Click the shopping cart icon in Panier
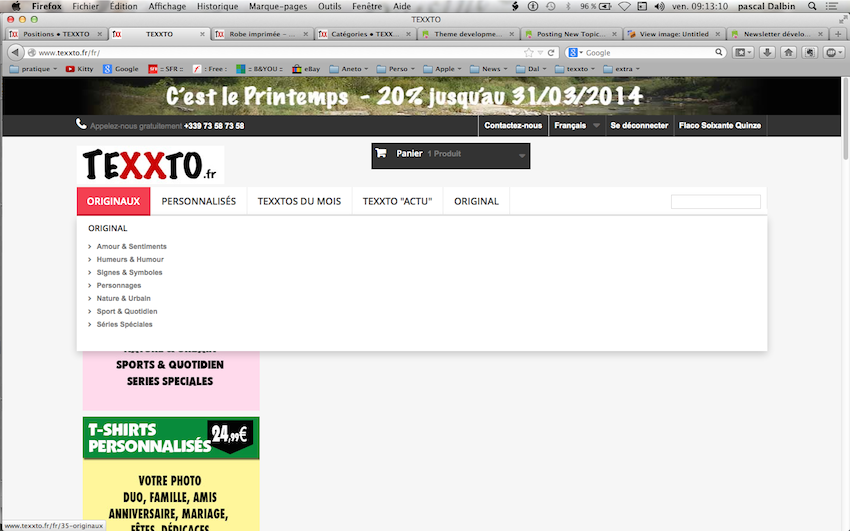Screen dimensions: 850x531 click(x=381, y=153)
